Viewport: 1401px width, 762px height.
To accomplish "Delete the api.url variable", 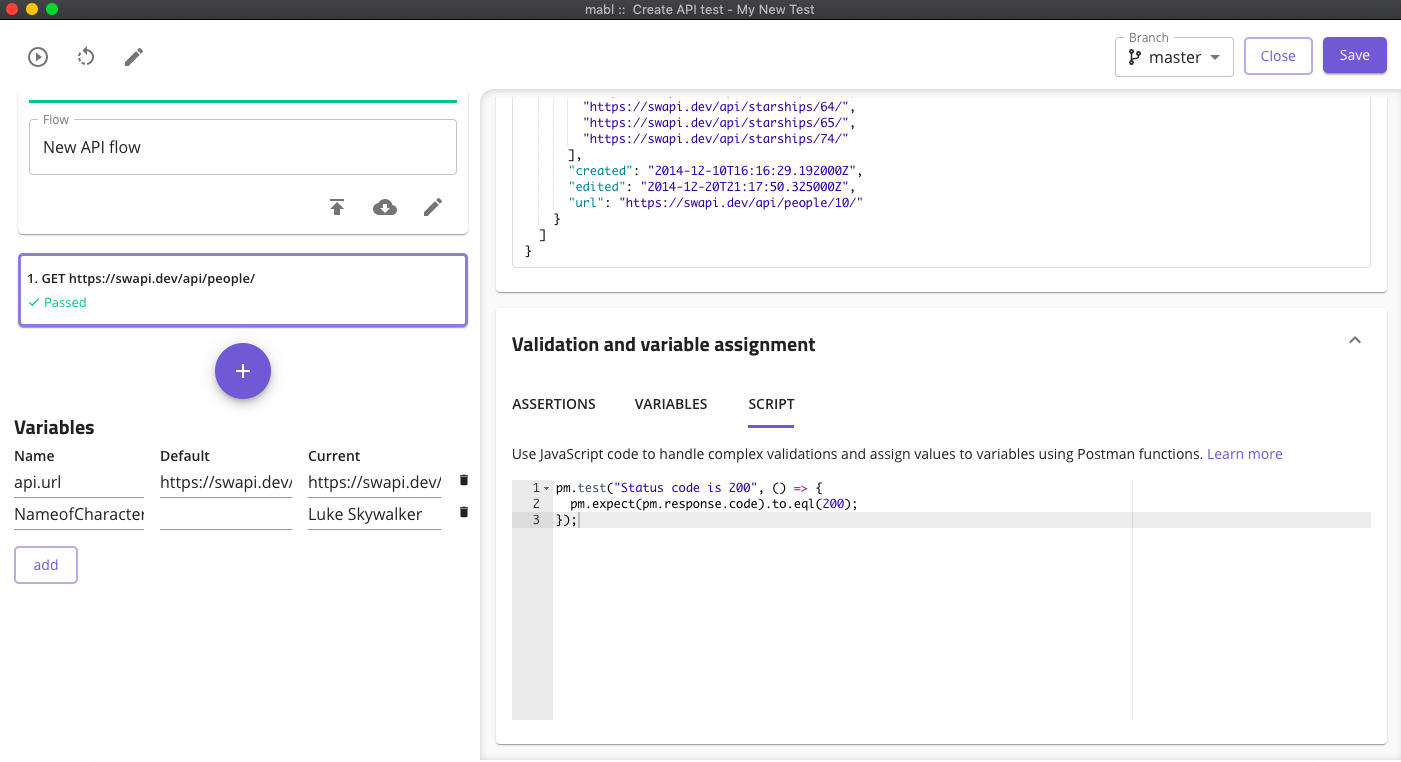I will [463, 481].
